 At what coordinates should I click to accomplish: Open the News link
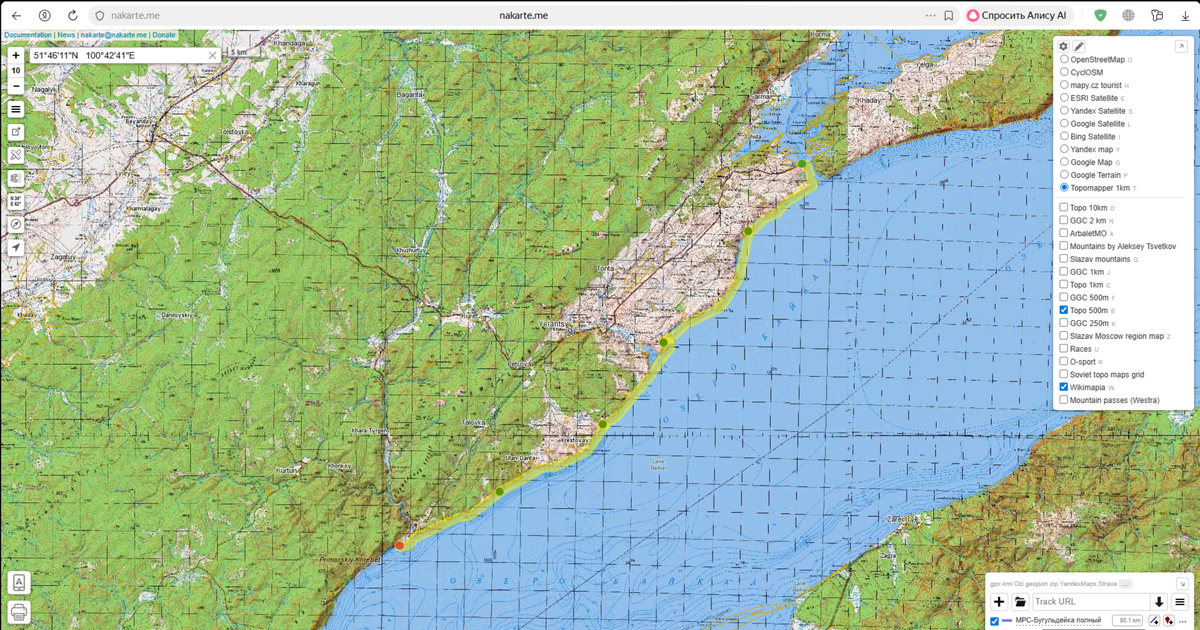tap(66, 35)
